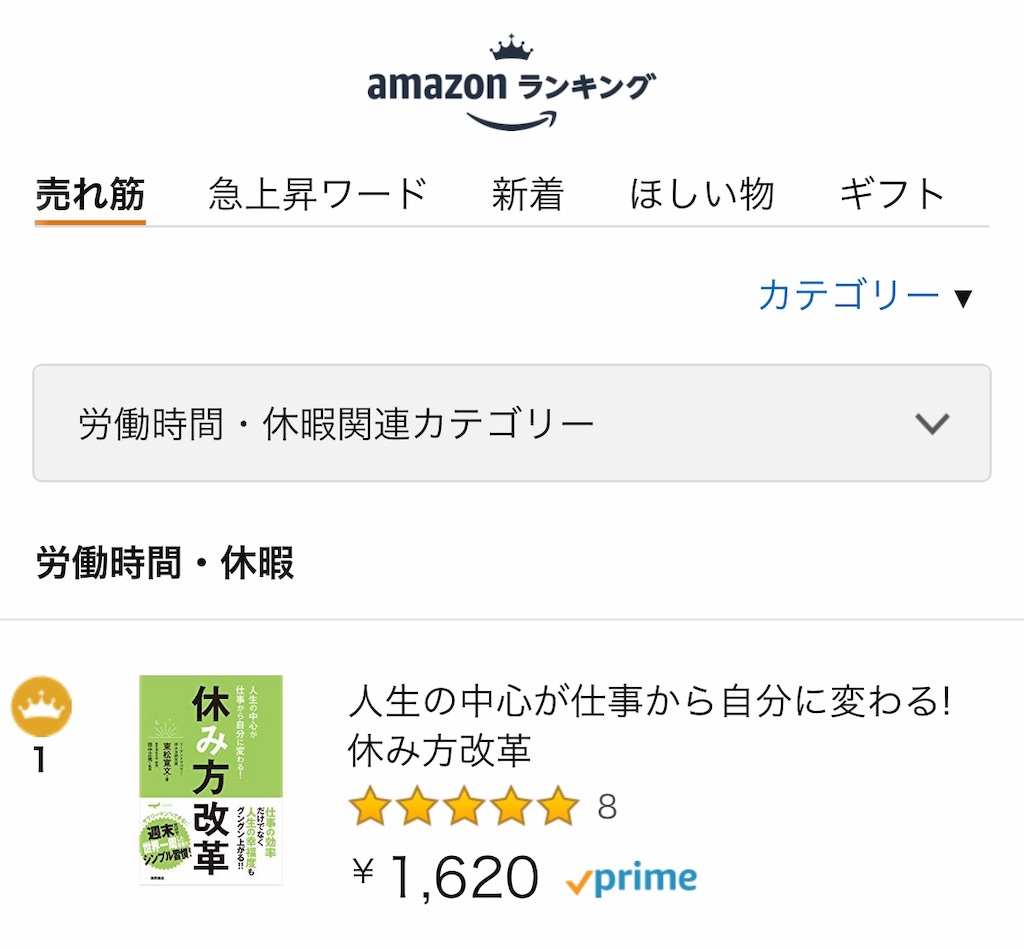Click the chevron in the category box
Viewport: 1024px width, 949px height.
932,424
